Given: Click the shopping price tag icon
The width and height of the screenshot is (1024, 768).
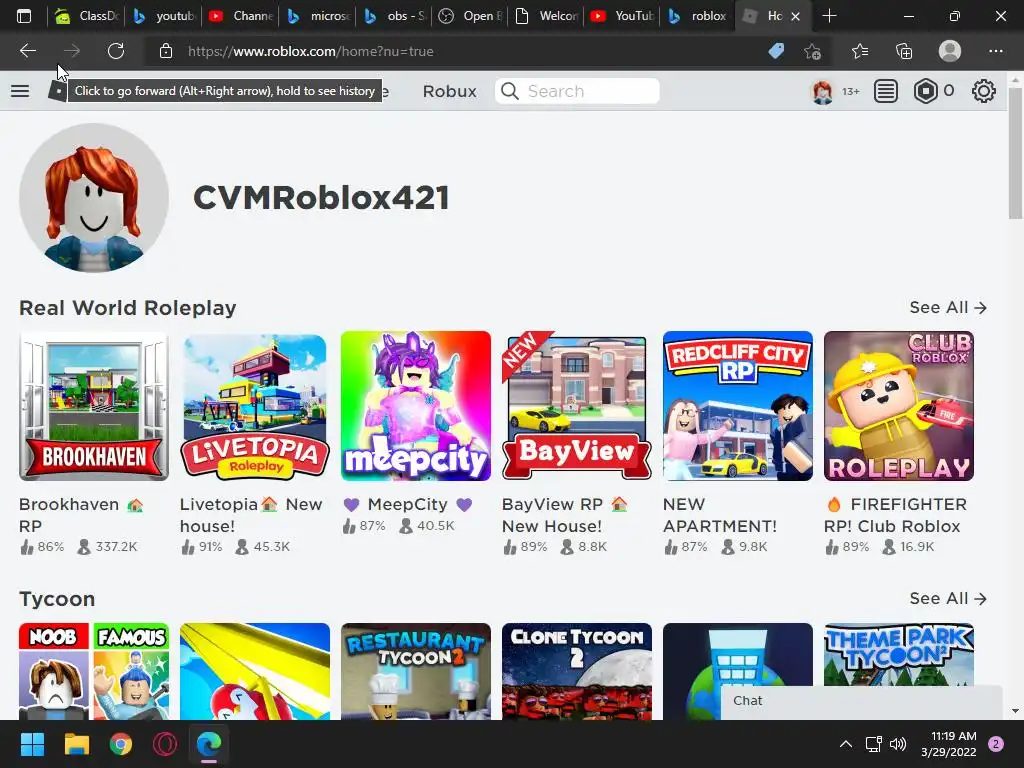Looking at the screenshot, I should (776, 51).
